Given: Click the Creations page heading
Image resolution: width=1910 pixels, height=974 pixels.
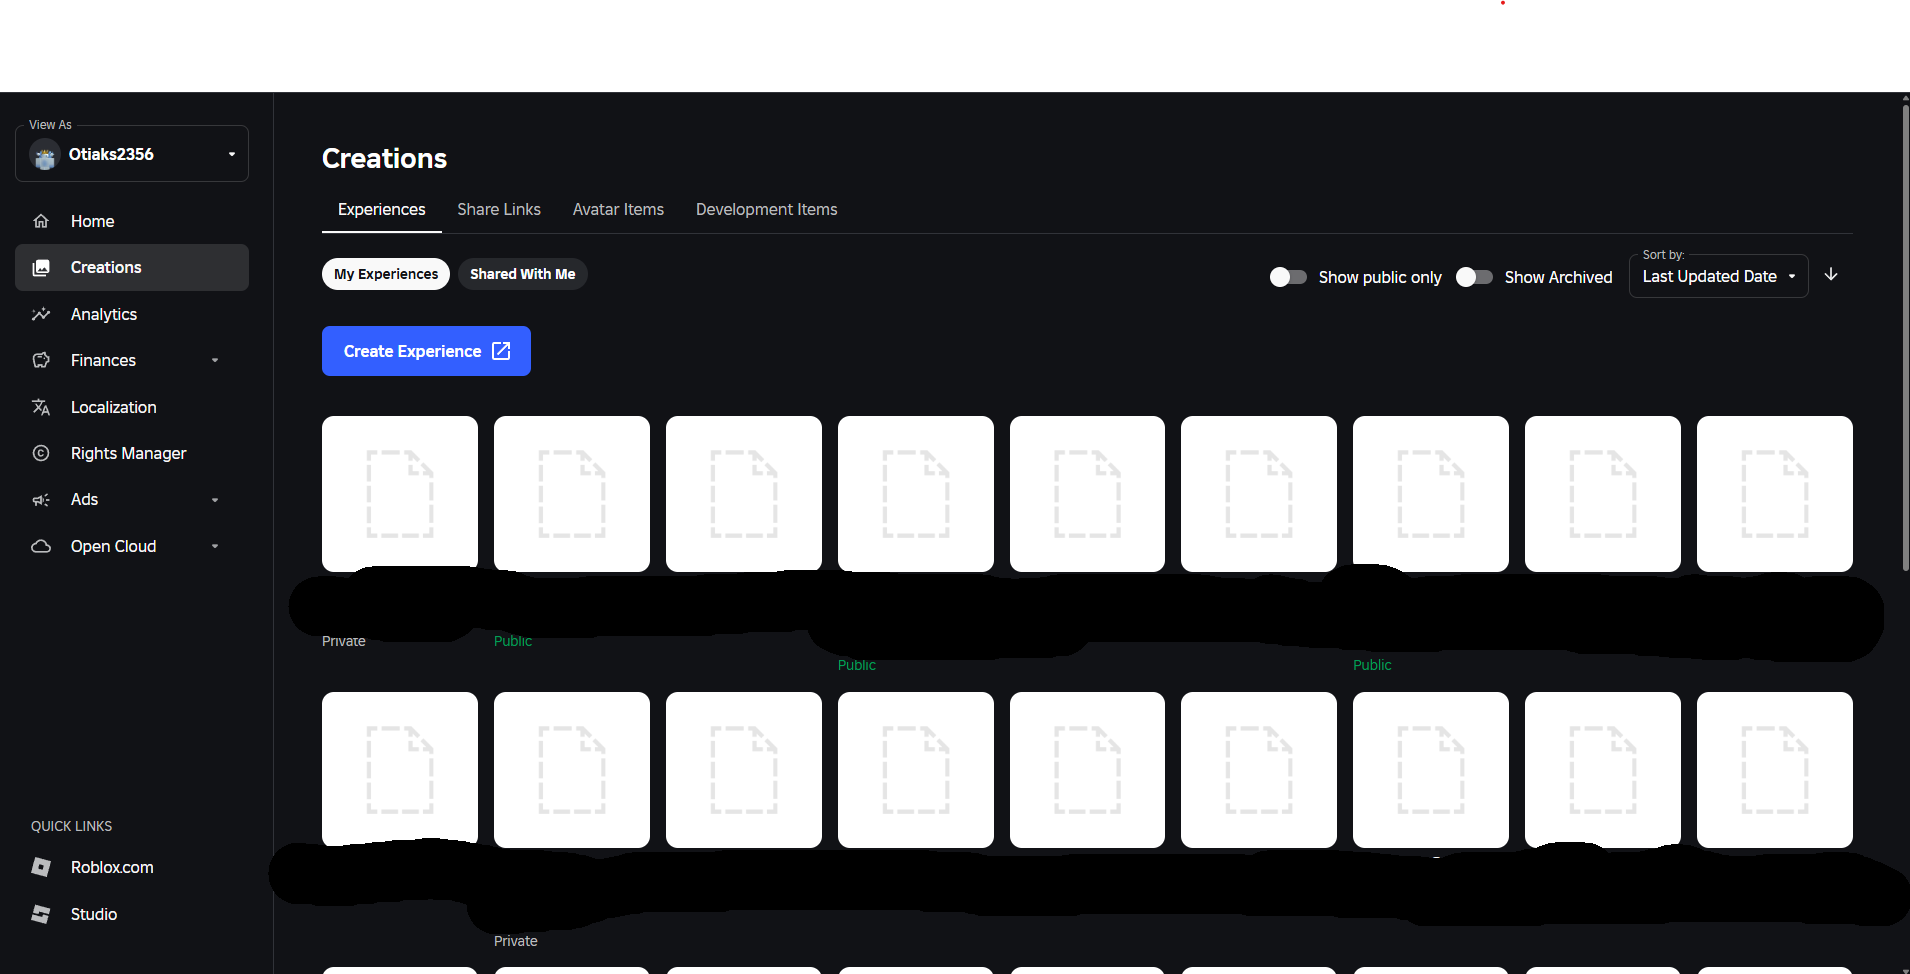Looking at the screenshot, I should click(x=385, y=158).
